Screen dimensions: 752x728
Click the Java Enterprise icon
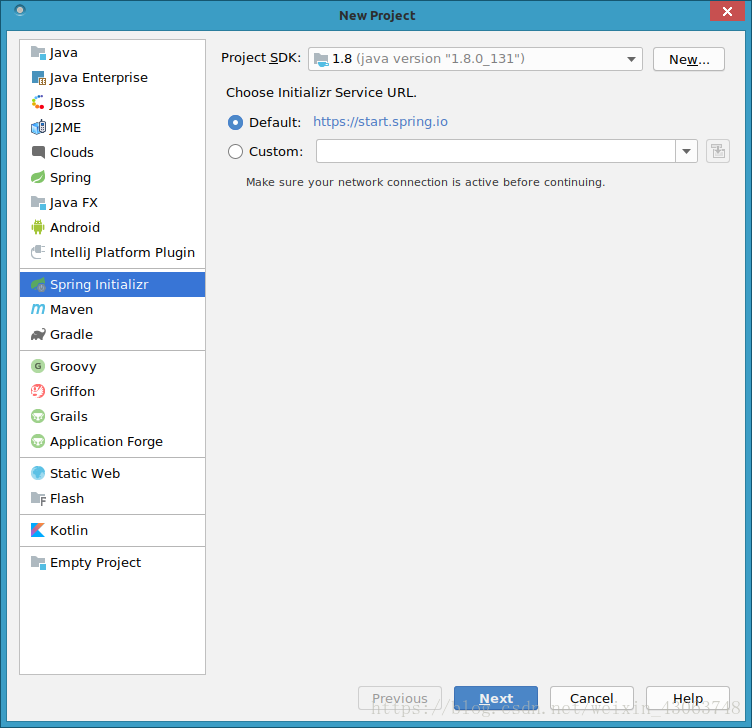click(x=38, y=77)
